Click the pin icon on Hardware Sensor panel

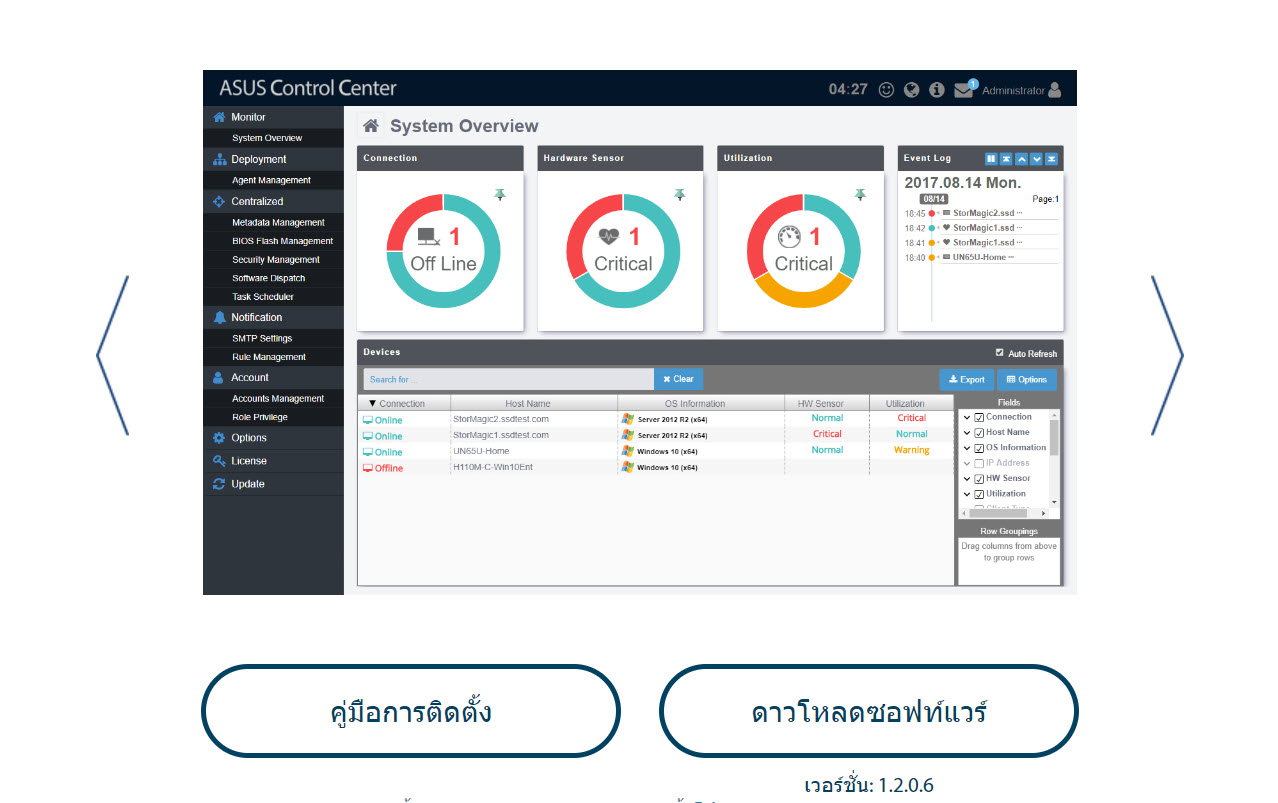click(680, 195)
